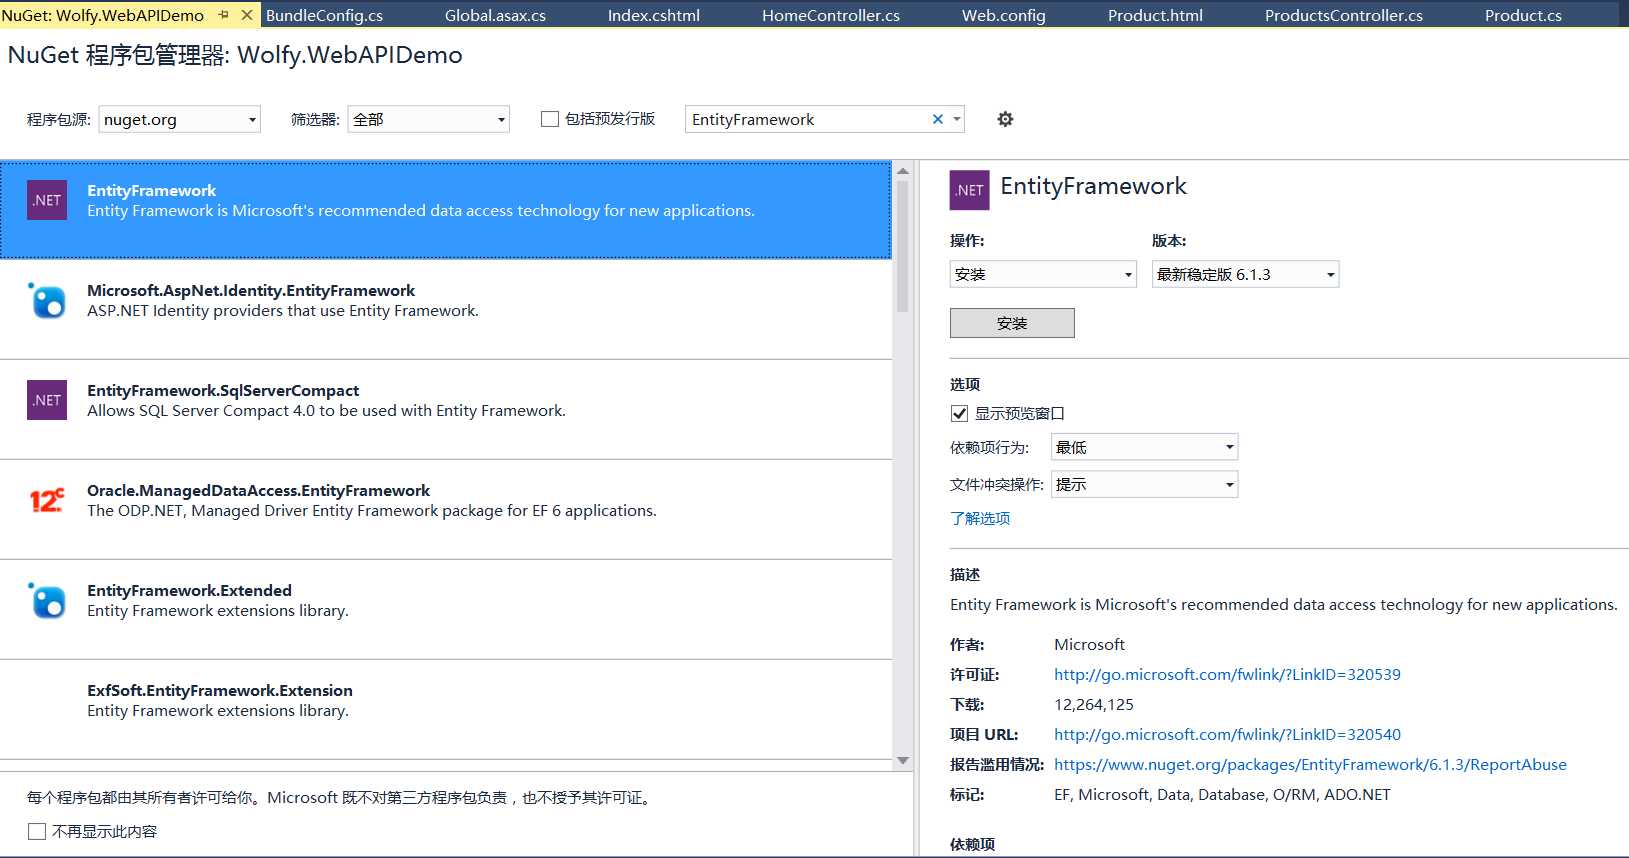Image resolution: width=1629 pixels, height=858 pixels.
Task: Click the 描述 section heading
Action: click(965, 574)
